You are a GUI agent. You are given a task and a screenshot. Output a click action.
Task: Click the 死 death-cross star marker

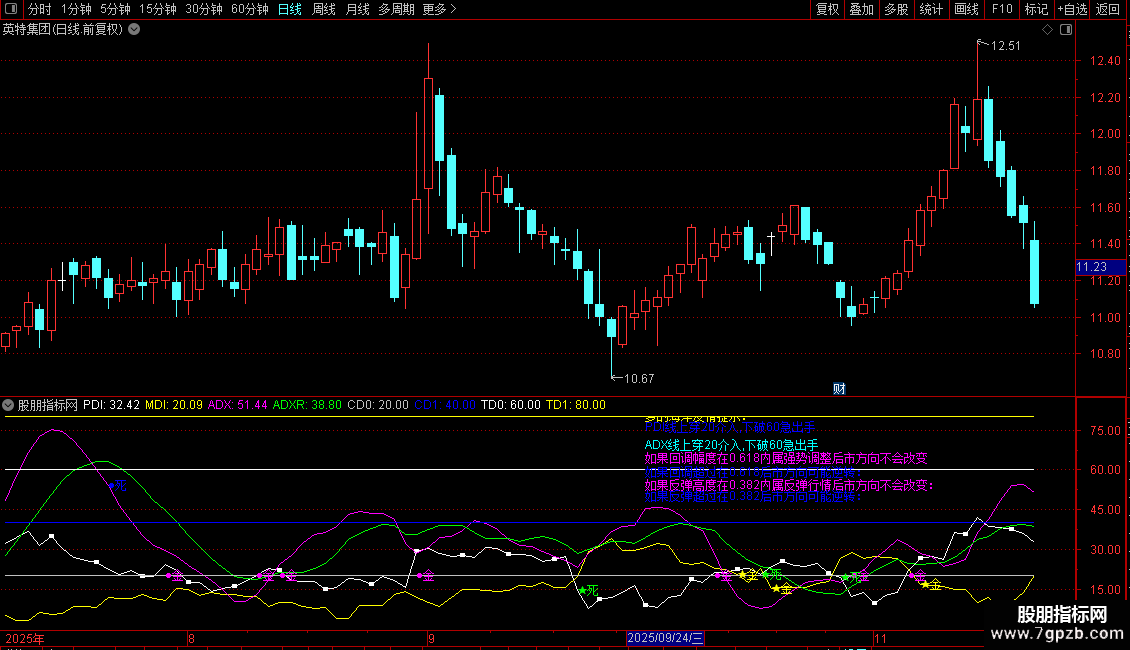(588, 590)
